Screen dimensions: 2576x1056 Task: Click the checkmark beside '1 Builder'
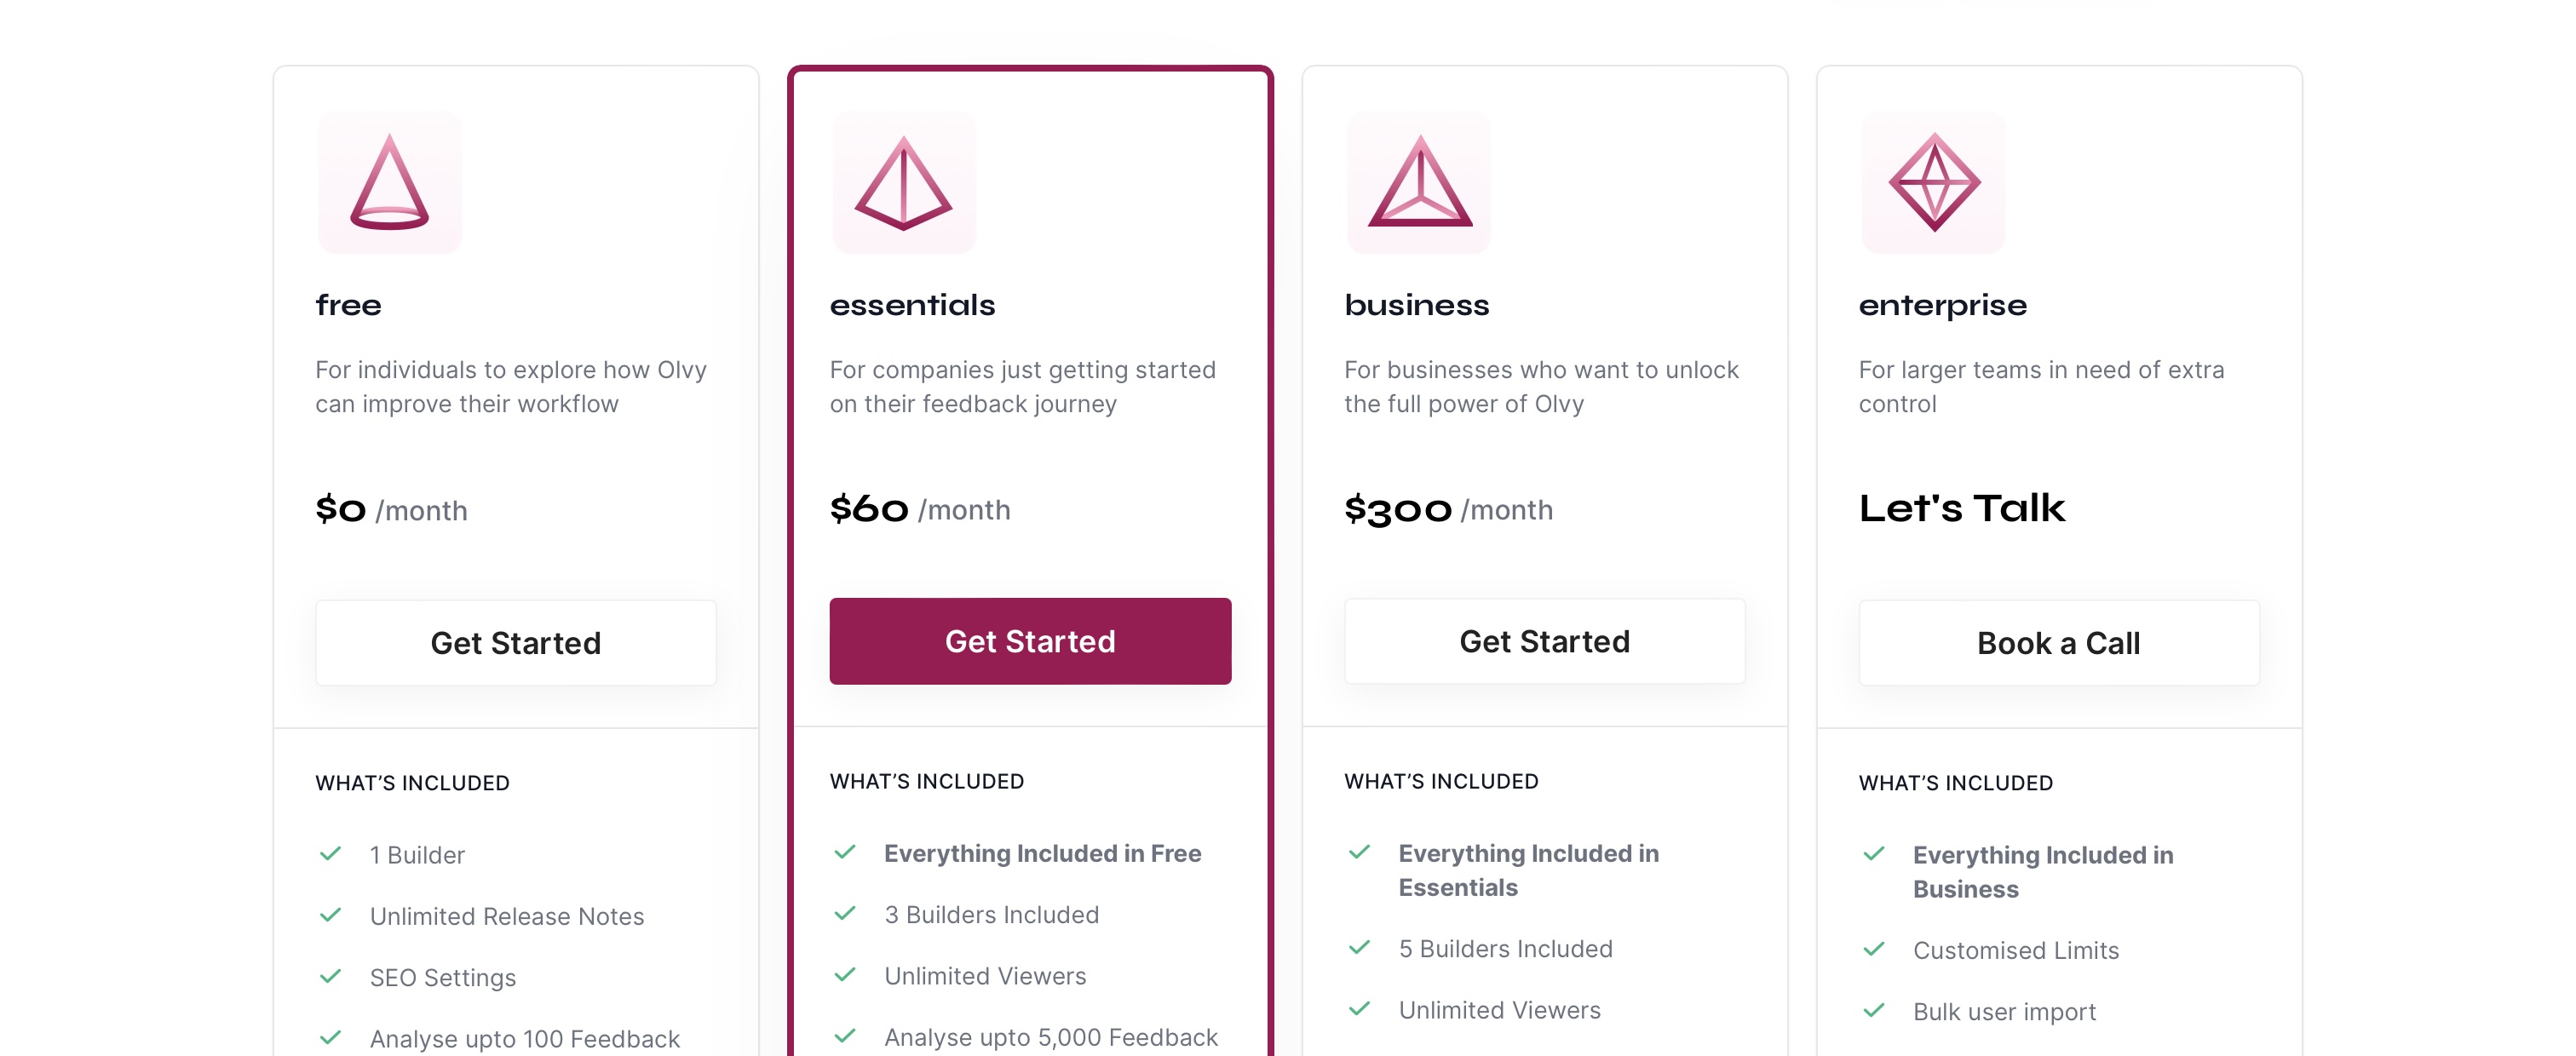[331, 854]
